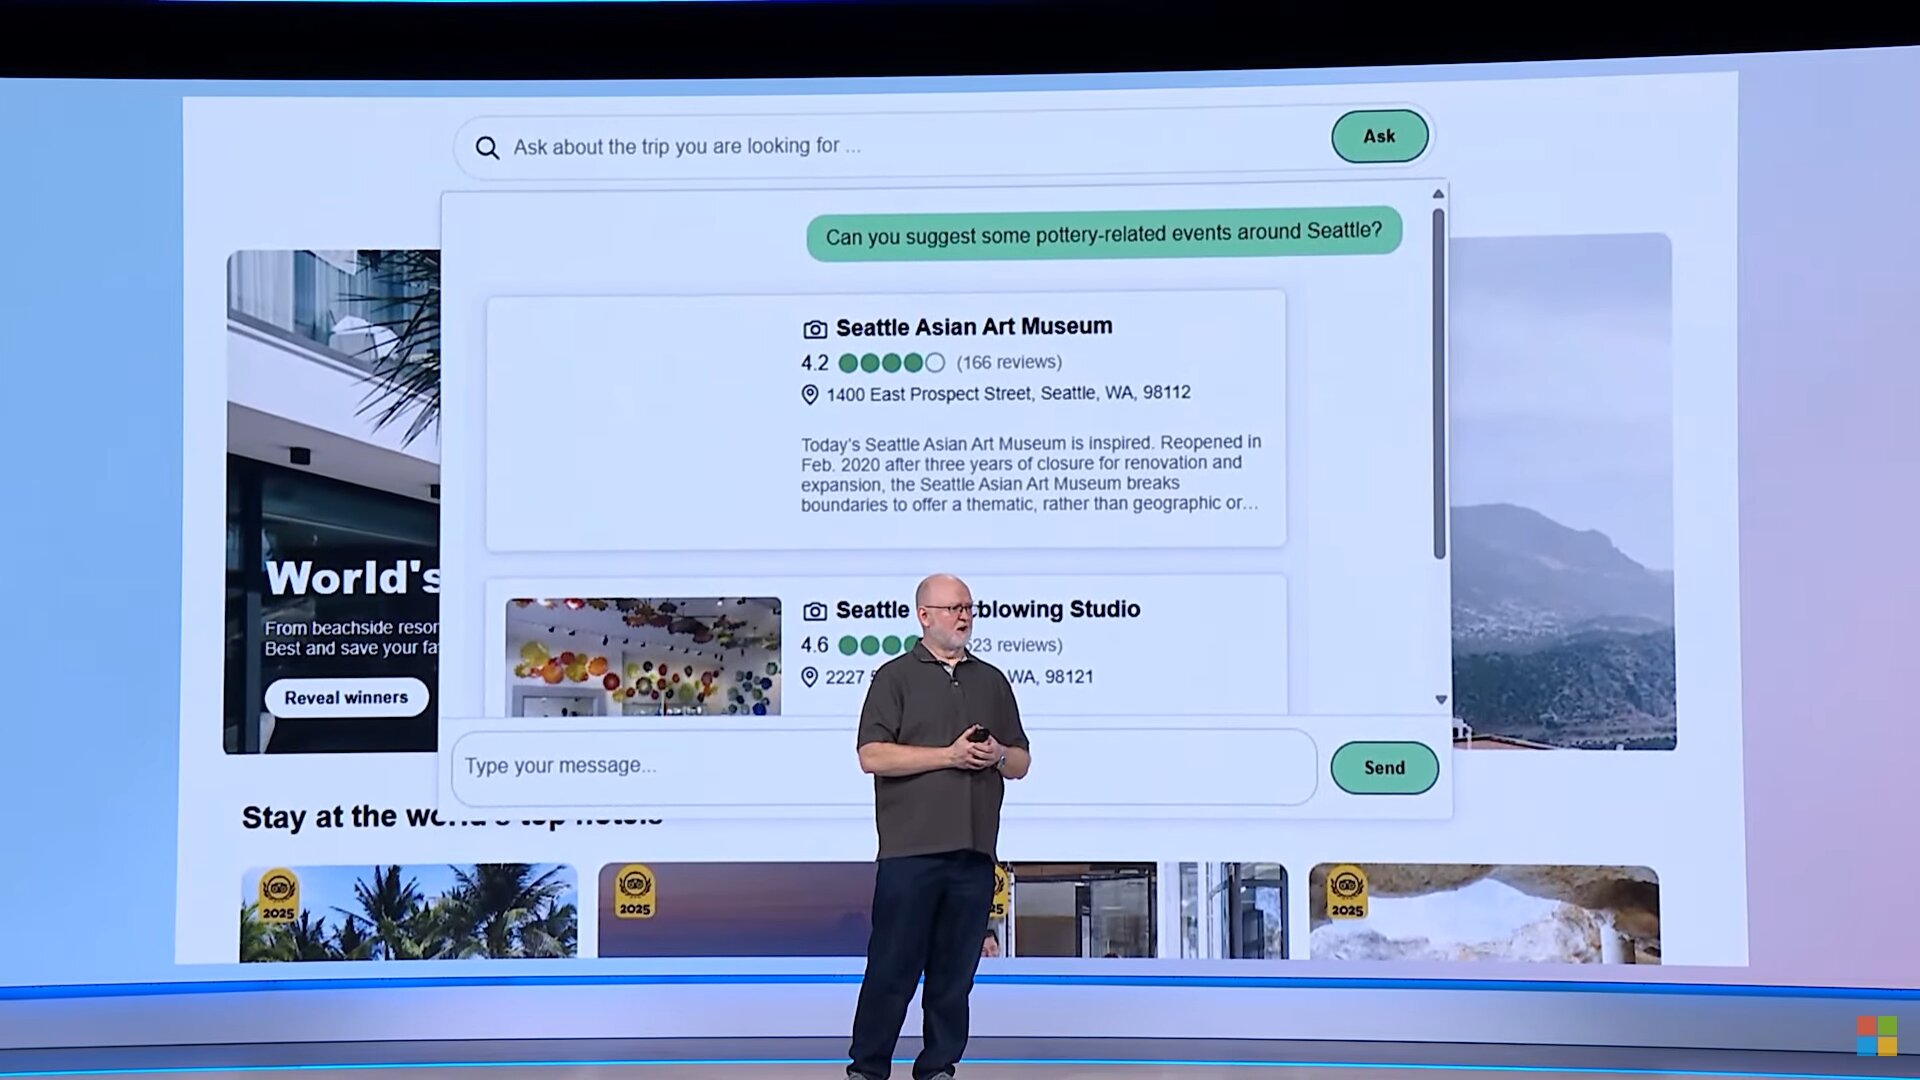Image resolution: width=1920 pixels, height=1080 pixels.
Task: Click the museum description starting 'Today's Seattle Asian Art Museum'
Action: click(x=1031, y=473)
